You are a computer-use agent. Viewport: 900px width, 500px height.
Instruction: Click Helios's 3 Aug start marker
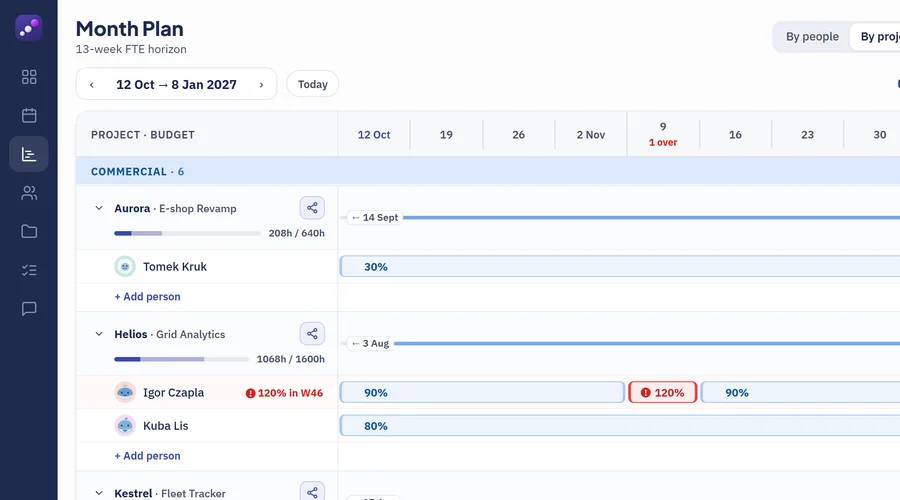click(x=370, y=343)
